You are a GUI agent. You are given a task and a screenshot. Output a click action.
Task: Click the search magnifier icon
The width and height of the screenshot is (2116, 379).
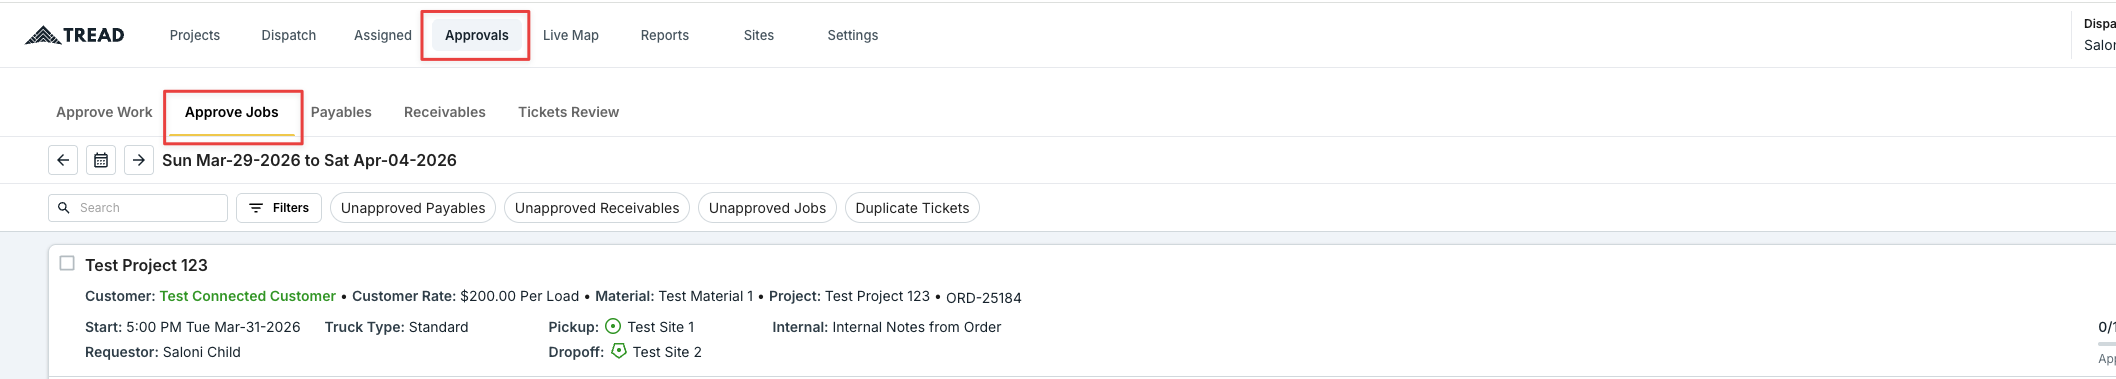pyautogui.click(x=64, y=208)
